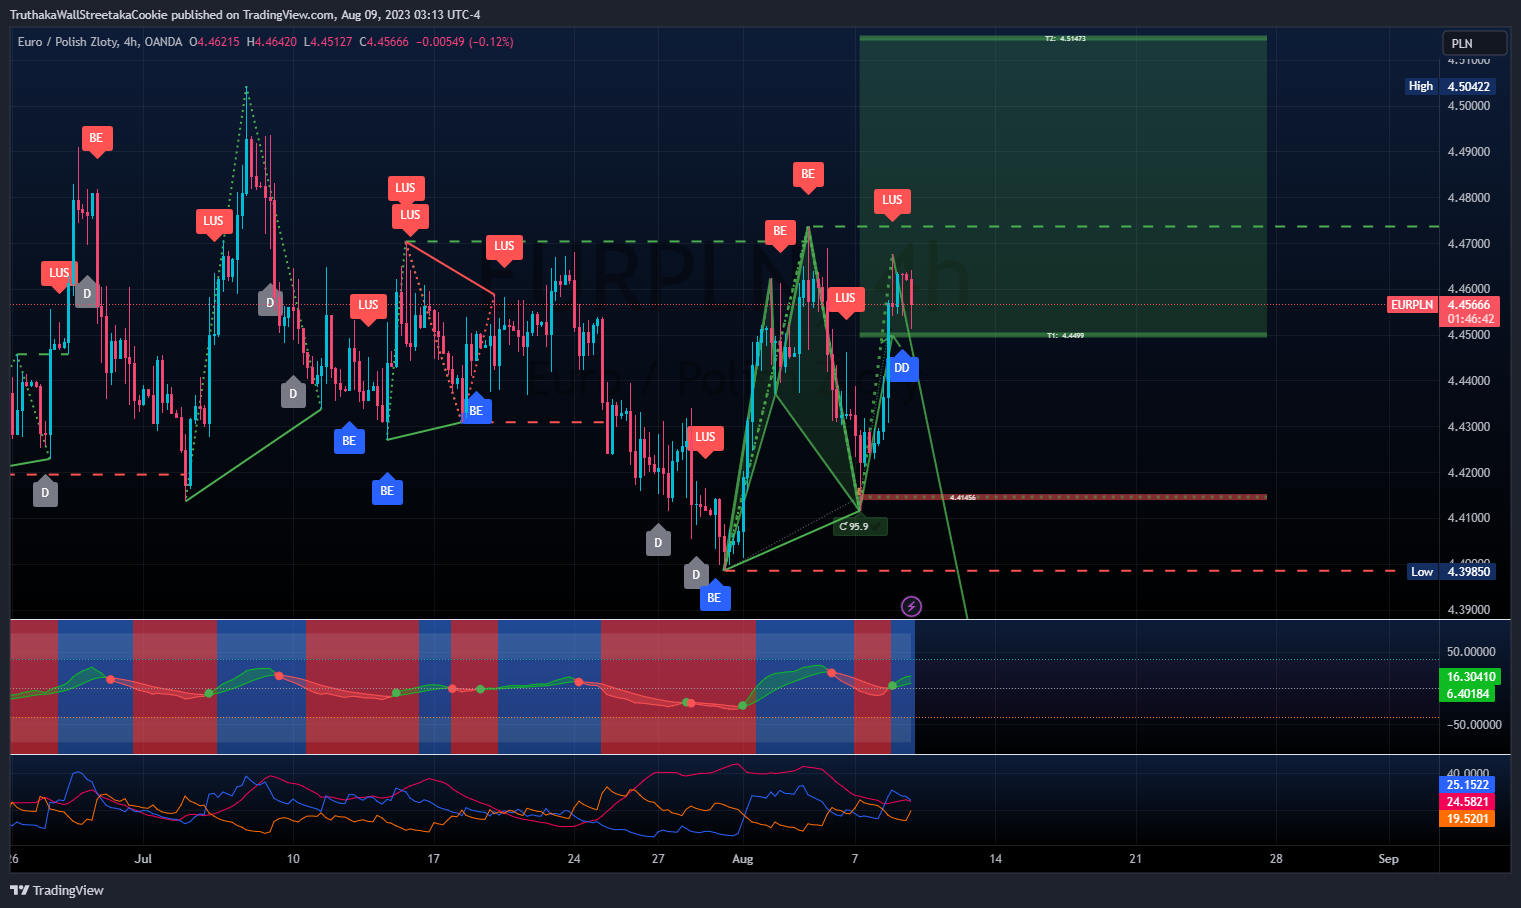Click the 4.50000 price axis level
Viewport: 1521px width, 908px height.
(1469, 106)
